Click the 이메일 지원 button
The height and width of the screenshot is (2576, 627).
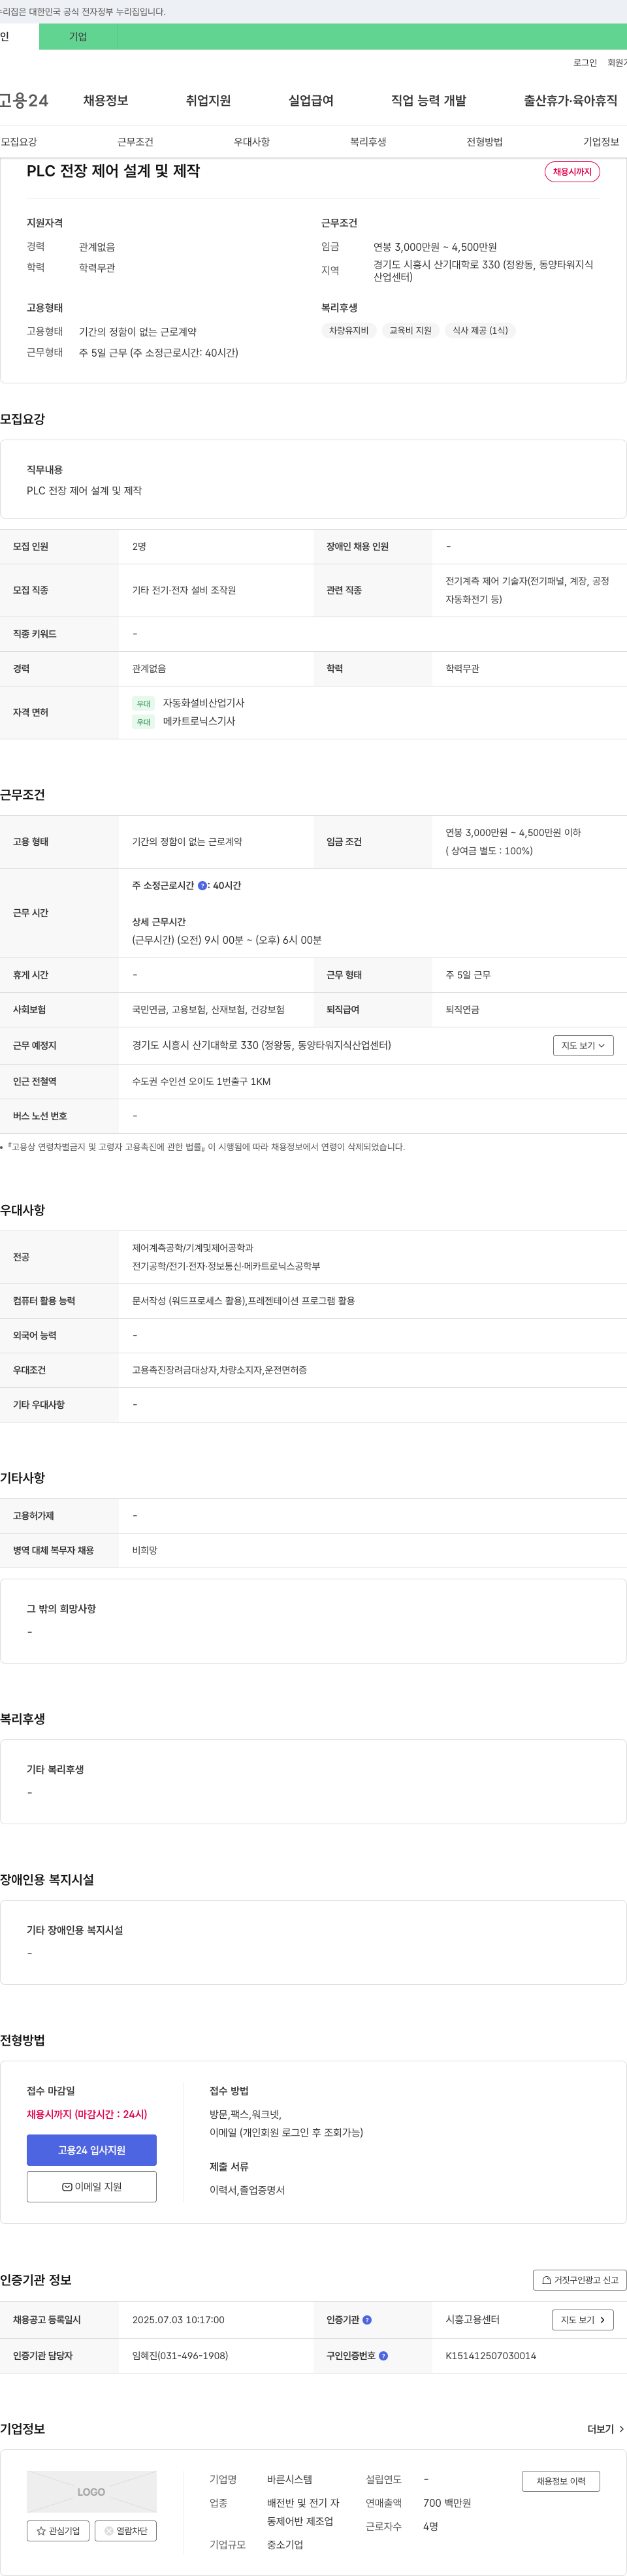point(92,2186)
